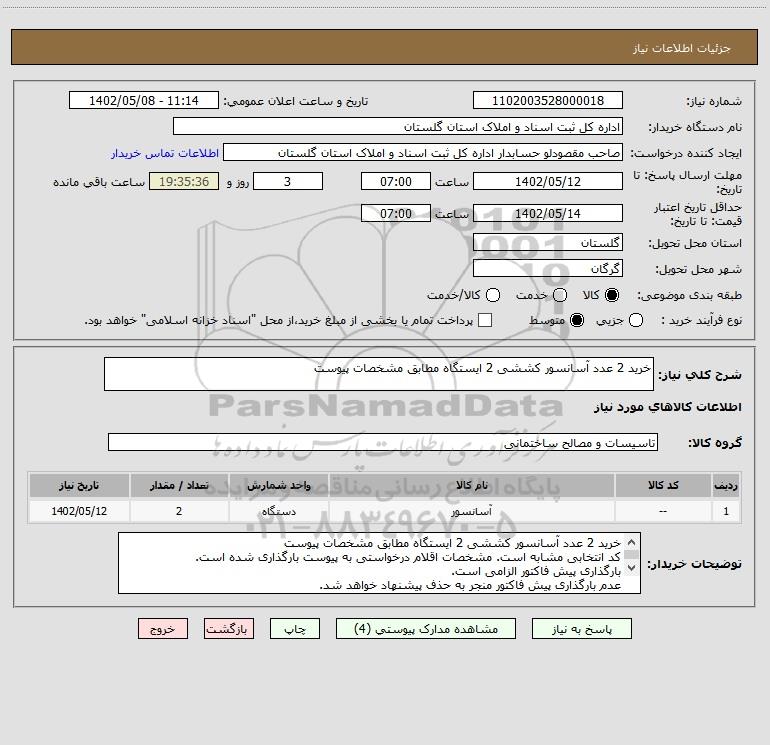Click the quantity cell showing 2
Viewport: 770px width, 745px height.
179,511
